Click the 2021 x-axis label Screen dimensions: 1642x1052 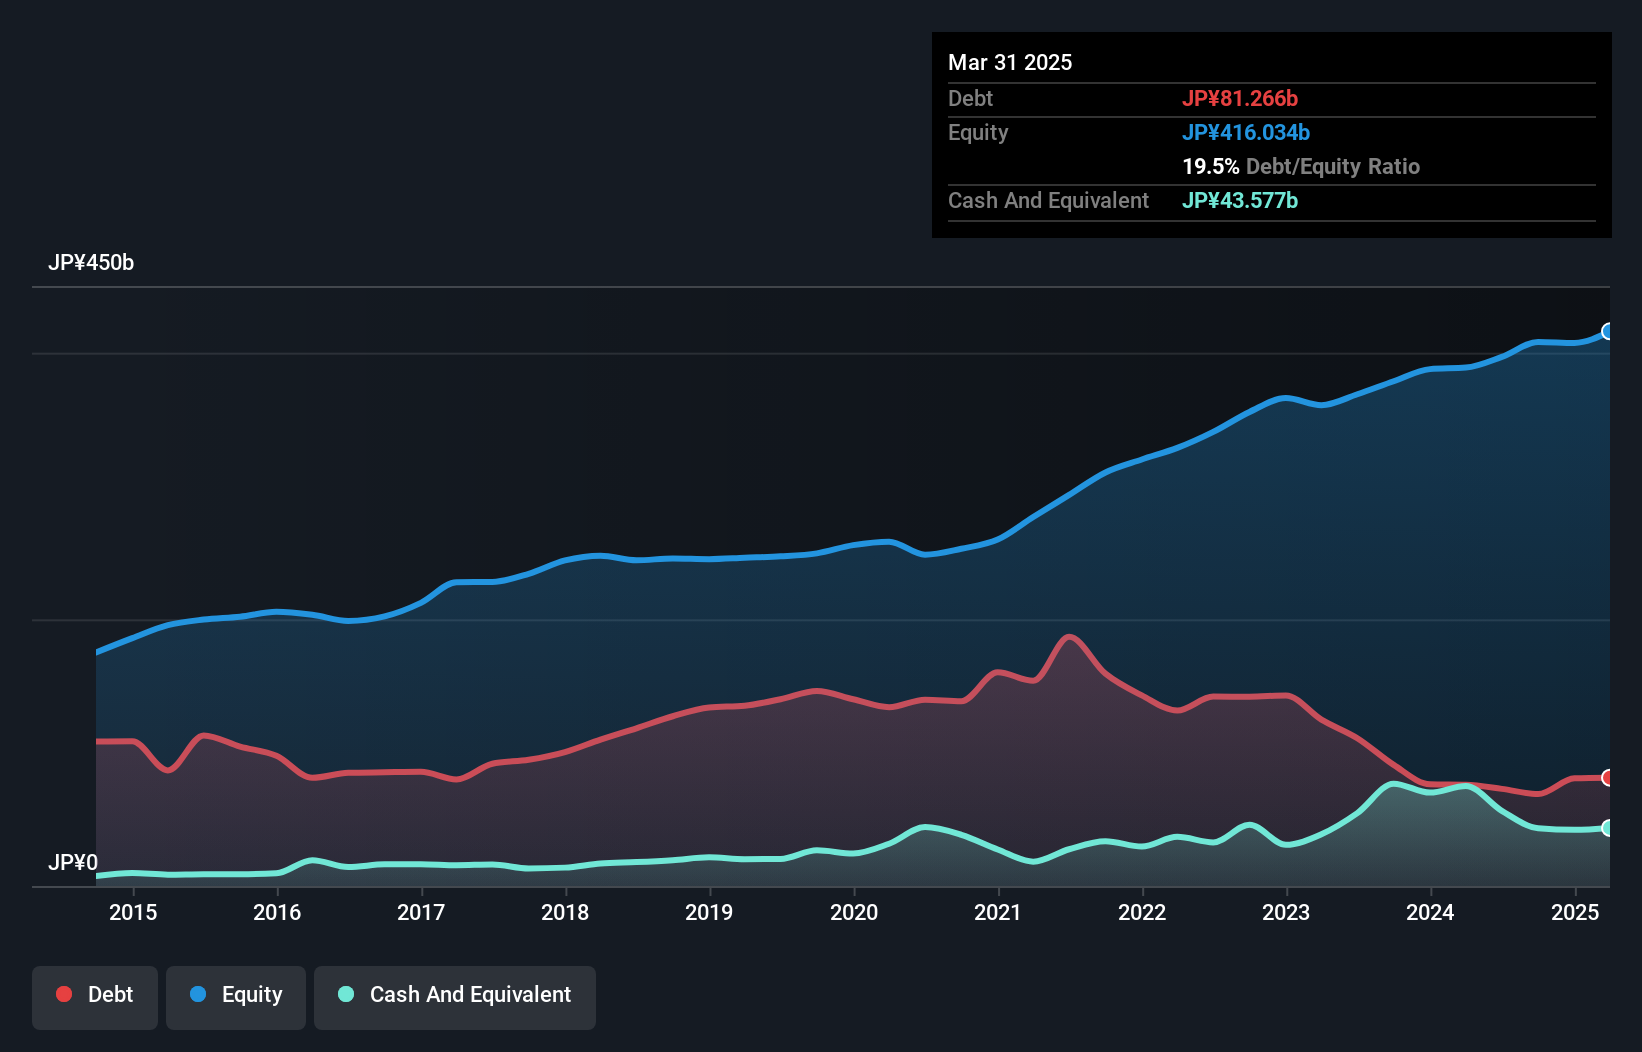pos(998,912)
